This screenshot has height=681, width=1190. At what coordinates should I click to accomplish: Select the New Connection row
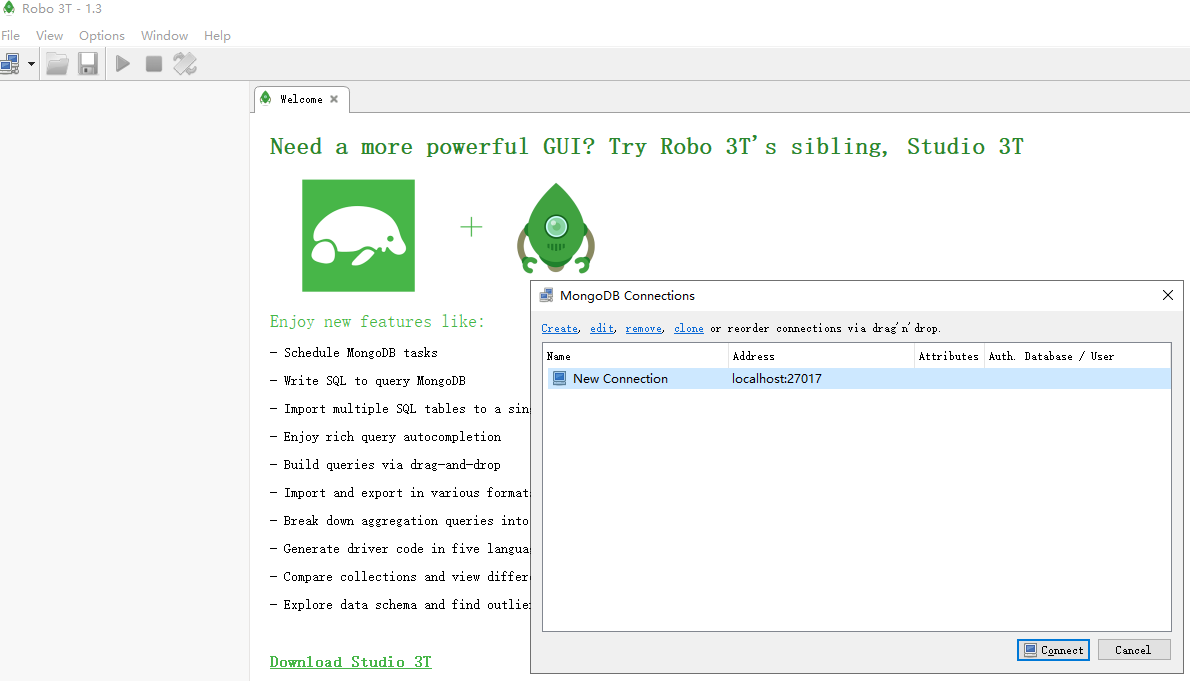[858, 379]
